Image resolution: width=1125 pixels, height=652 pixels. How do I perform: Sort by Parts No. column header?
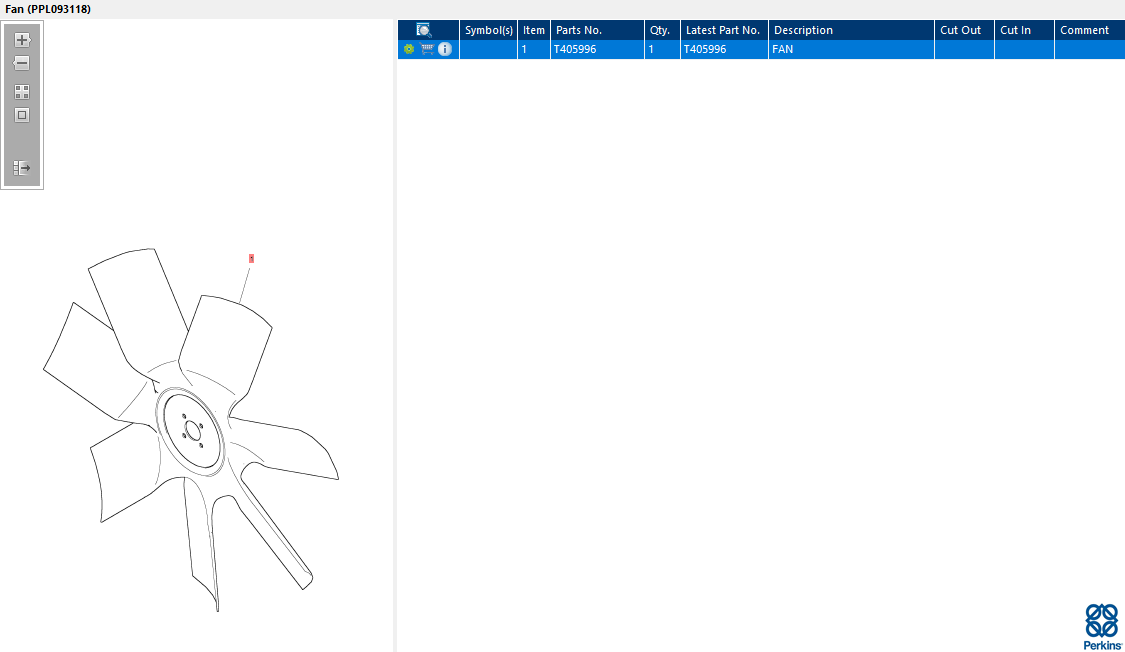point(597,30)
